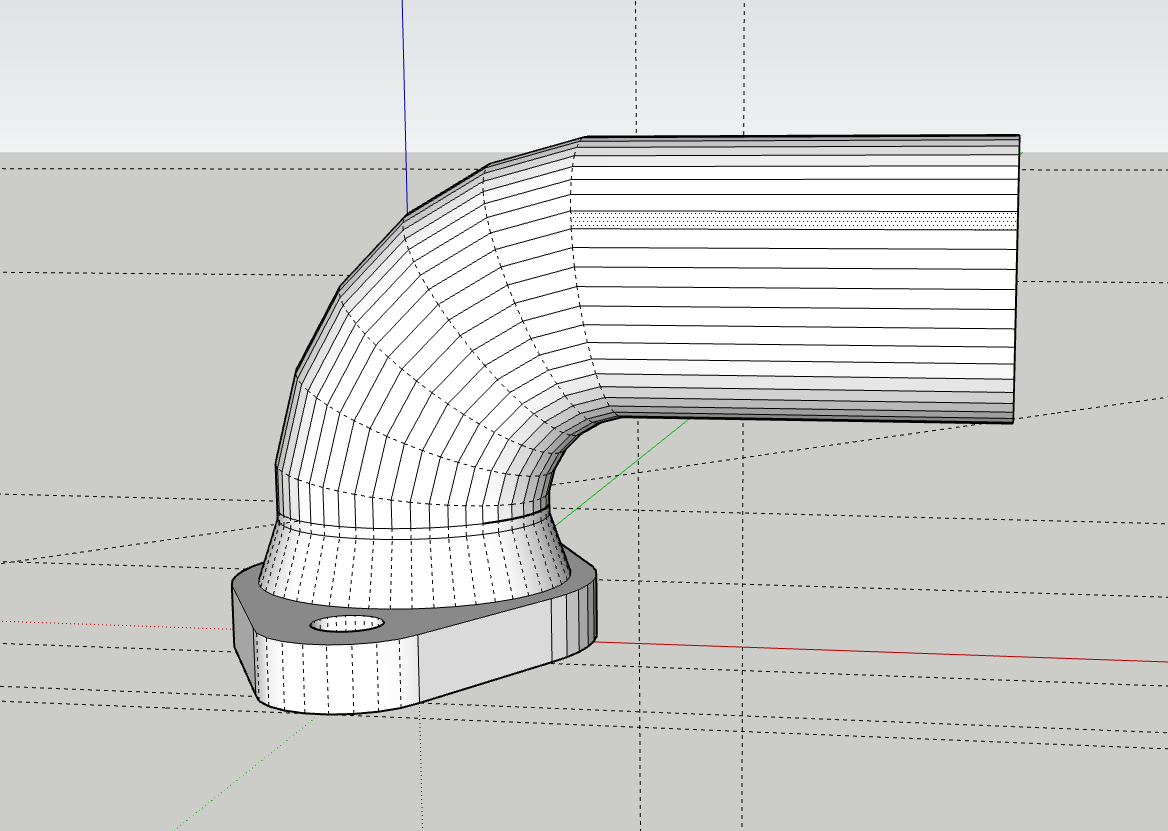
Task: Click the conical reducer section above the flange
Action: click(x=413, y=564)
